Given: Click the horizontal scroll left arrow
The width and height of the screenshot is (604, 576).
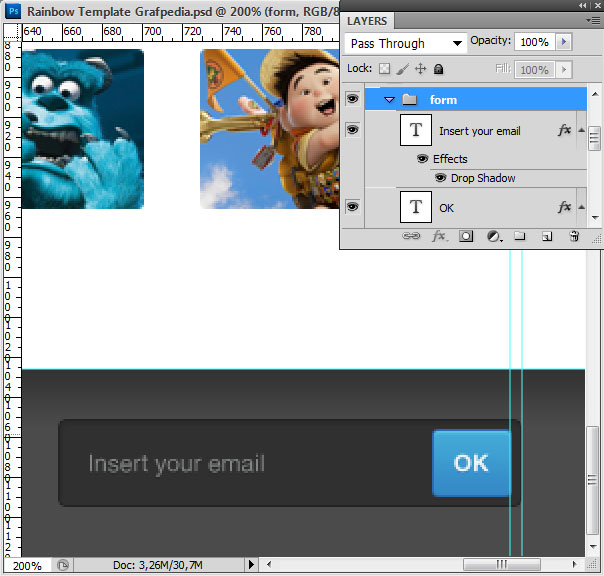Looking at the screenshot, I should (x=269, y=564).
